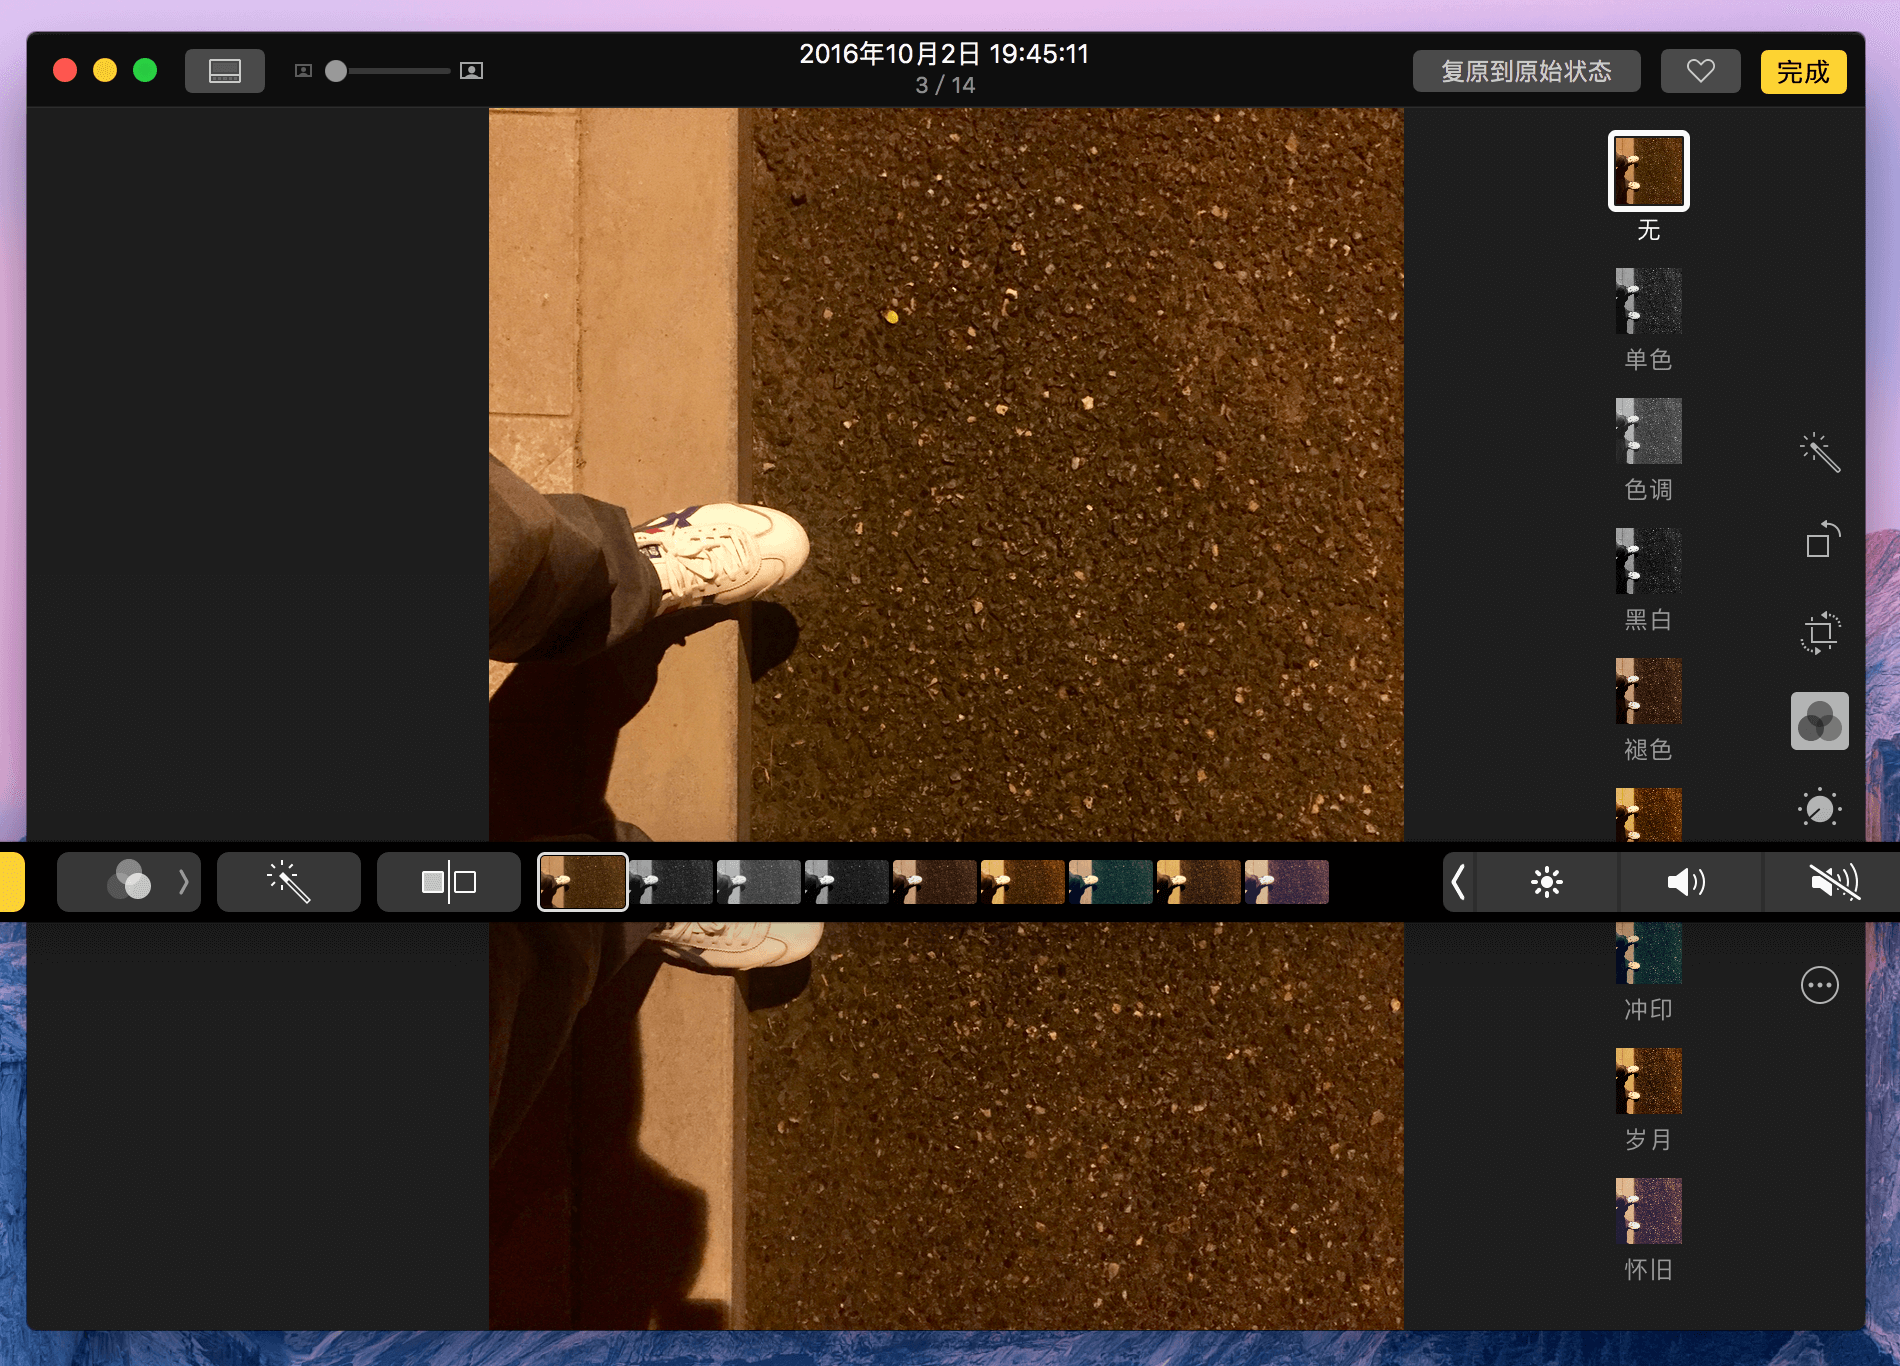Select purple filter in Touch Bar strip

coord(1287,882)
